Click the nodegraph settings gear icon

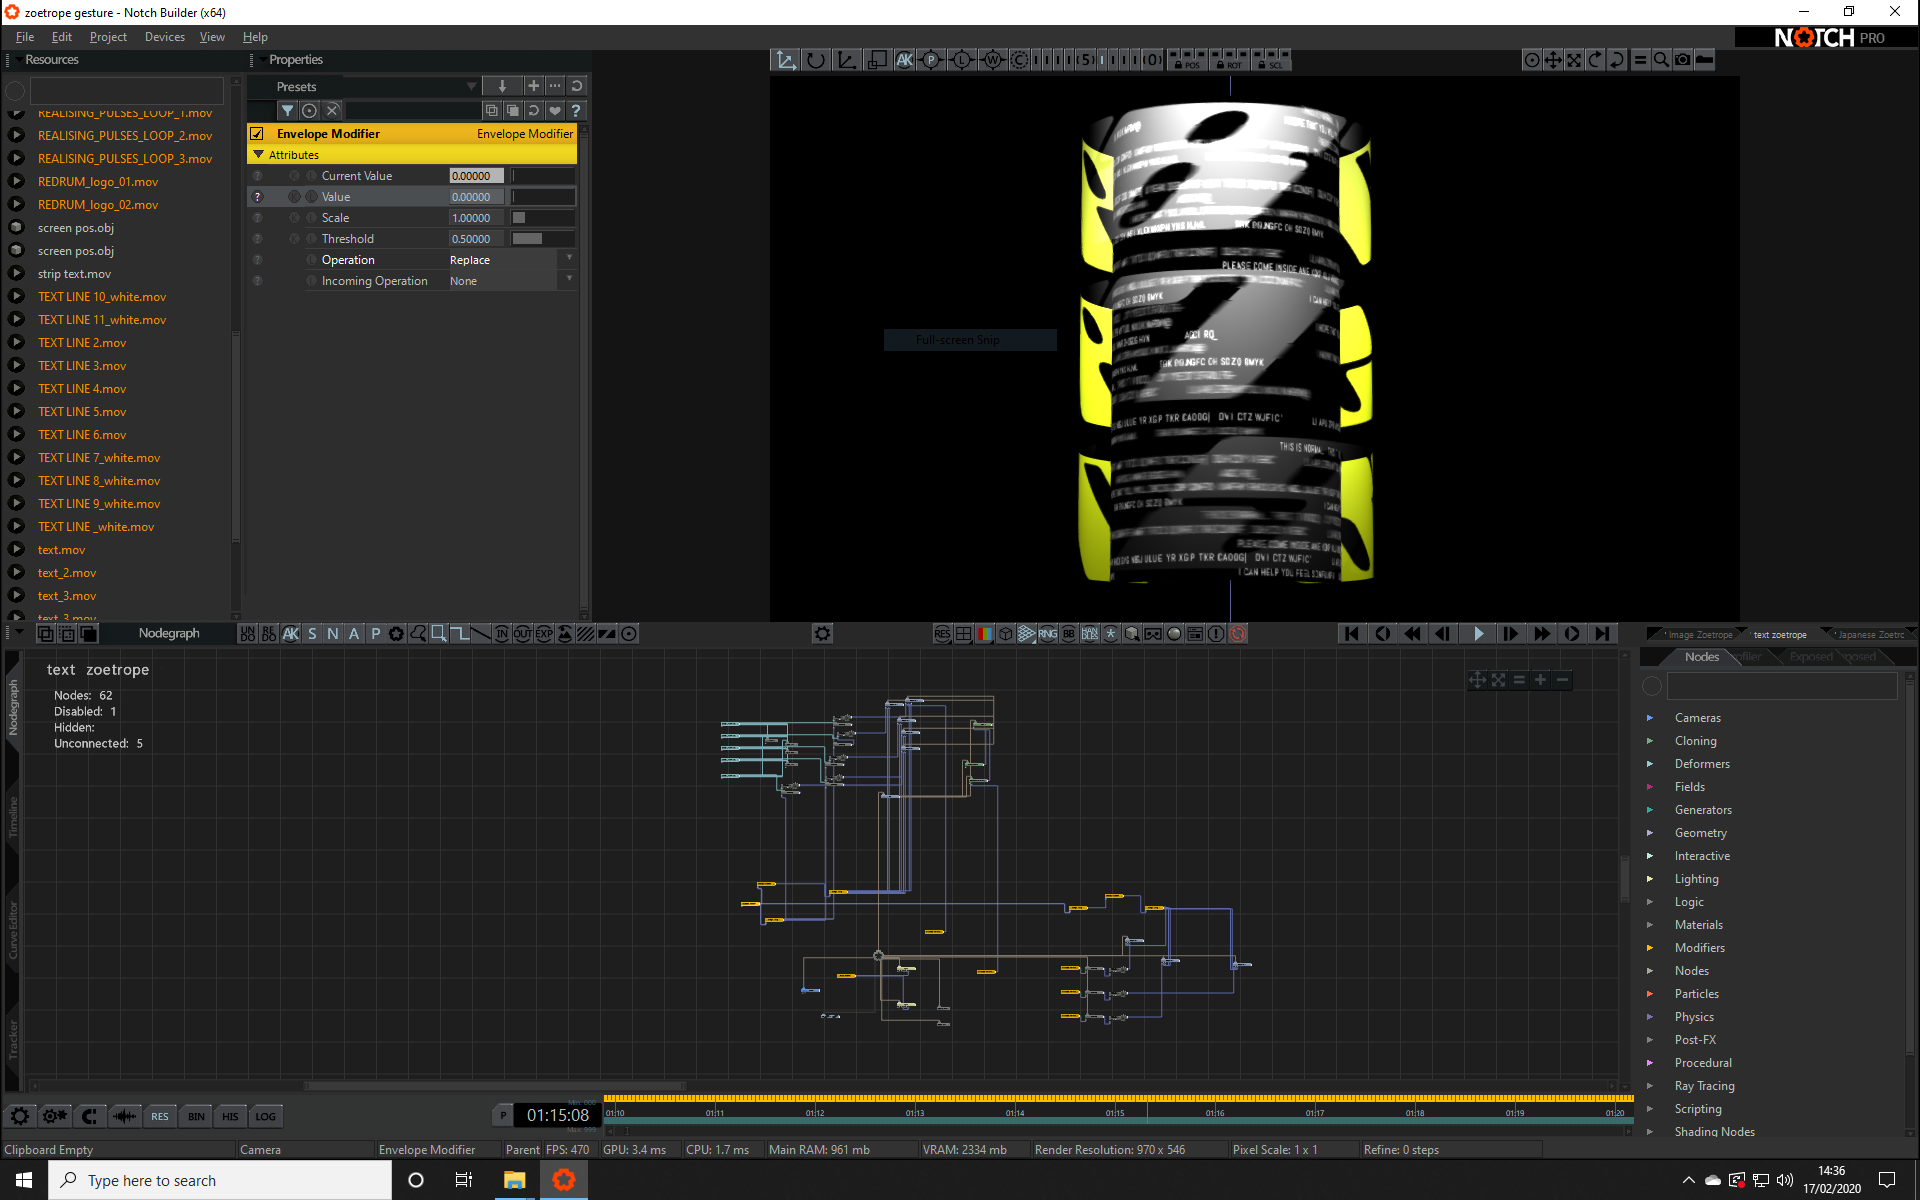(822, 634)
